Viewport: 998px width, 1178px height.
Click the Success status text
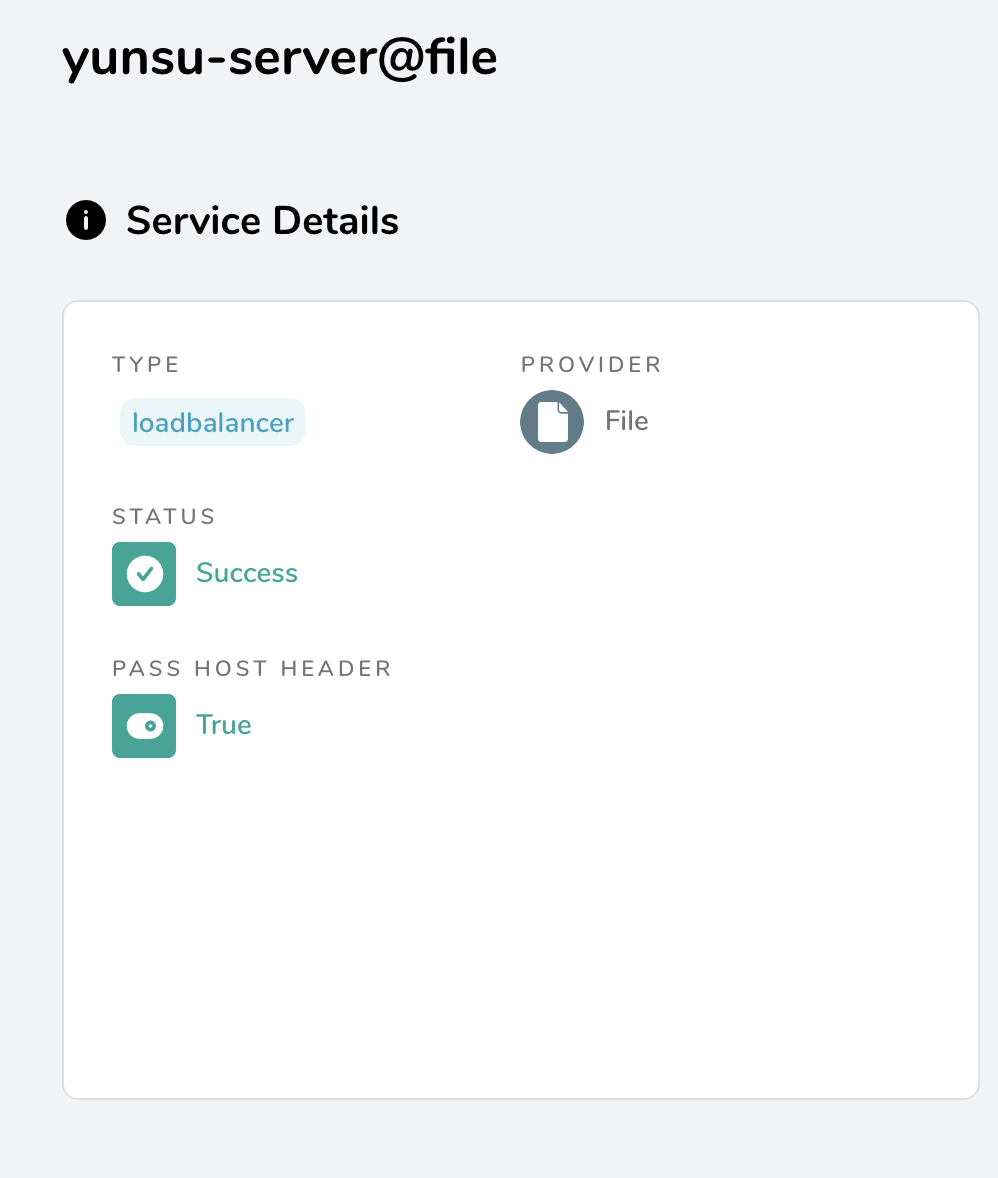pos(247,573)
